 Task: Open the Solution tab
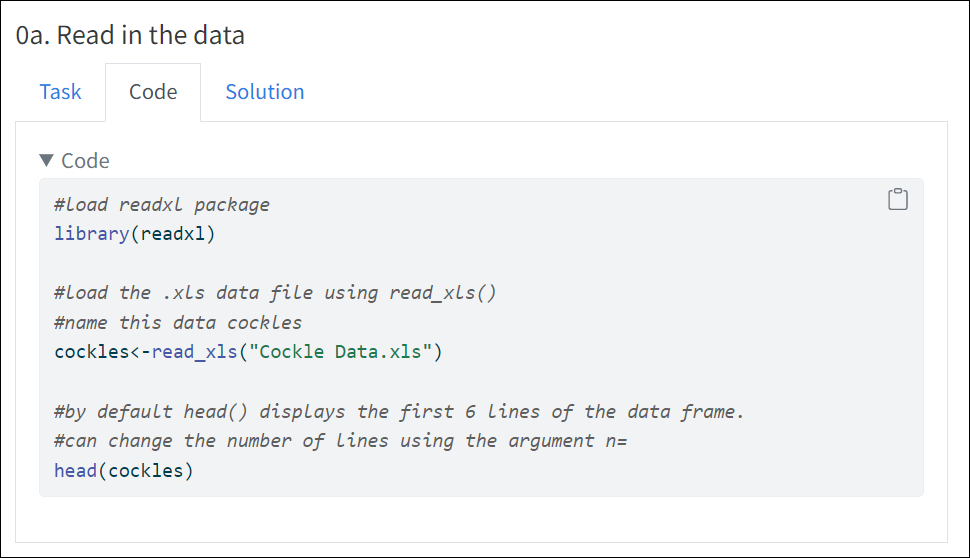coord(265,92)
